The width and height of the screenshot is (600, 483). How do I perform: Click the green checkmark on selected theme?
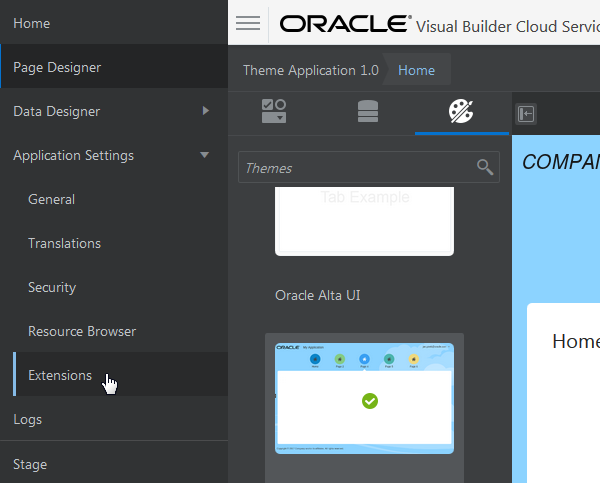point(370,401)
